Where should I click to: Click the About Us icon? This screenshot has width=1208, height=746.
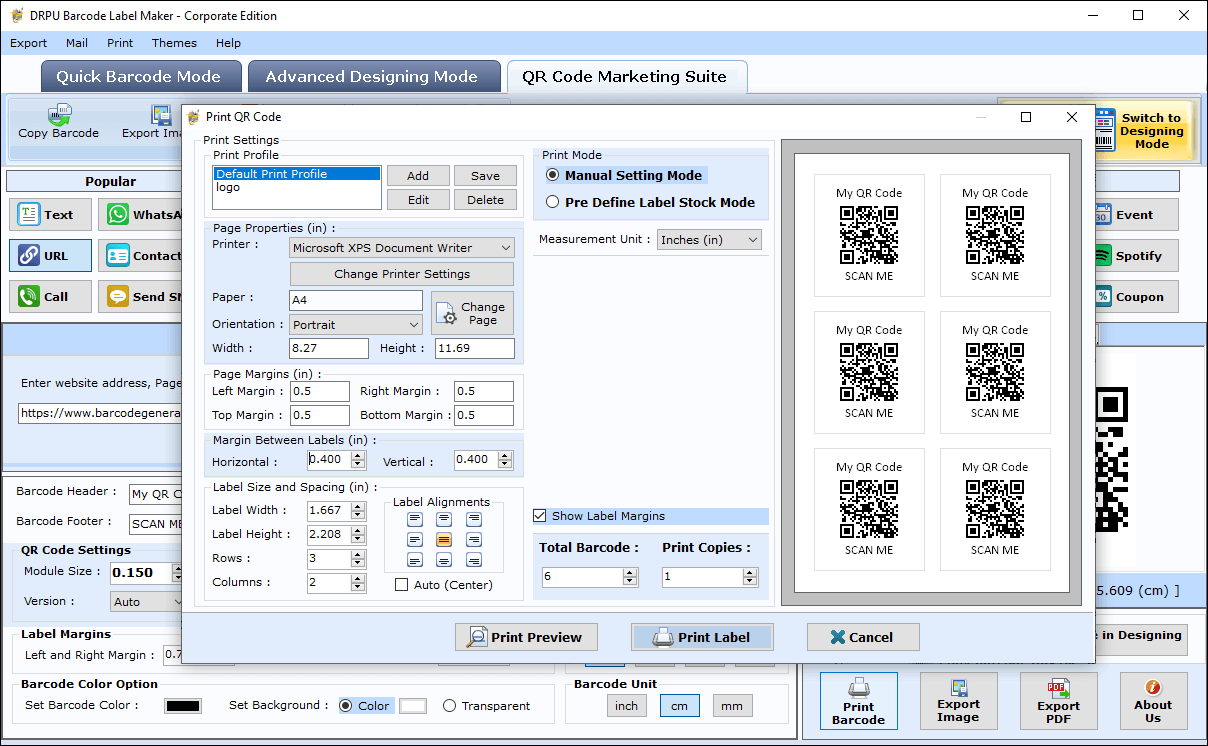click(1153, 687)
